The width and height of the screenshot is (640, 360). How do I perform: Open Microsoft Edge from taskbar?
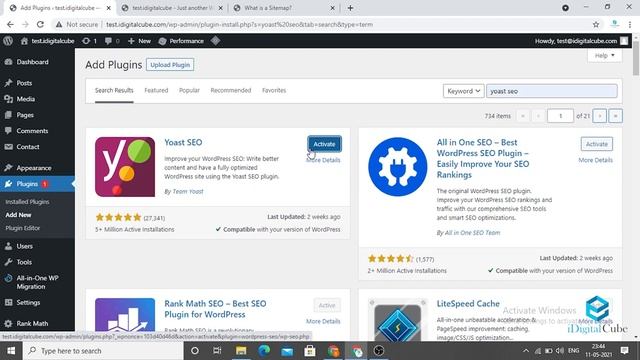[264, 351]
